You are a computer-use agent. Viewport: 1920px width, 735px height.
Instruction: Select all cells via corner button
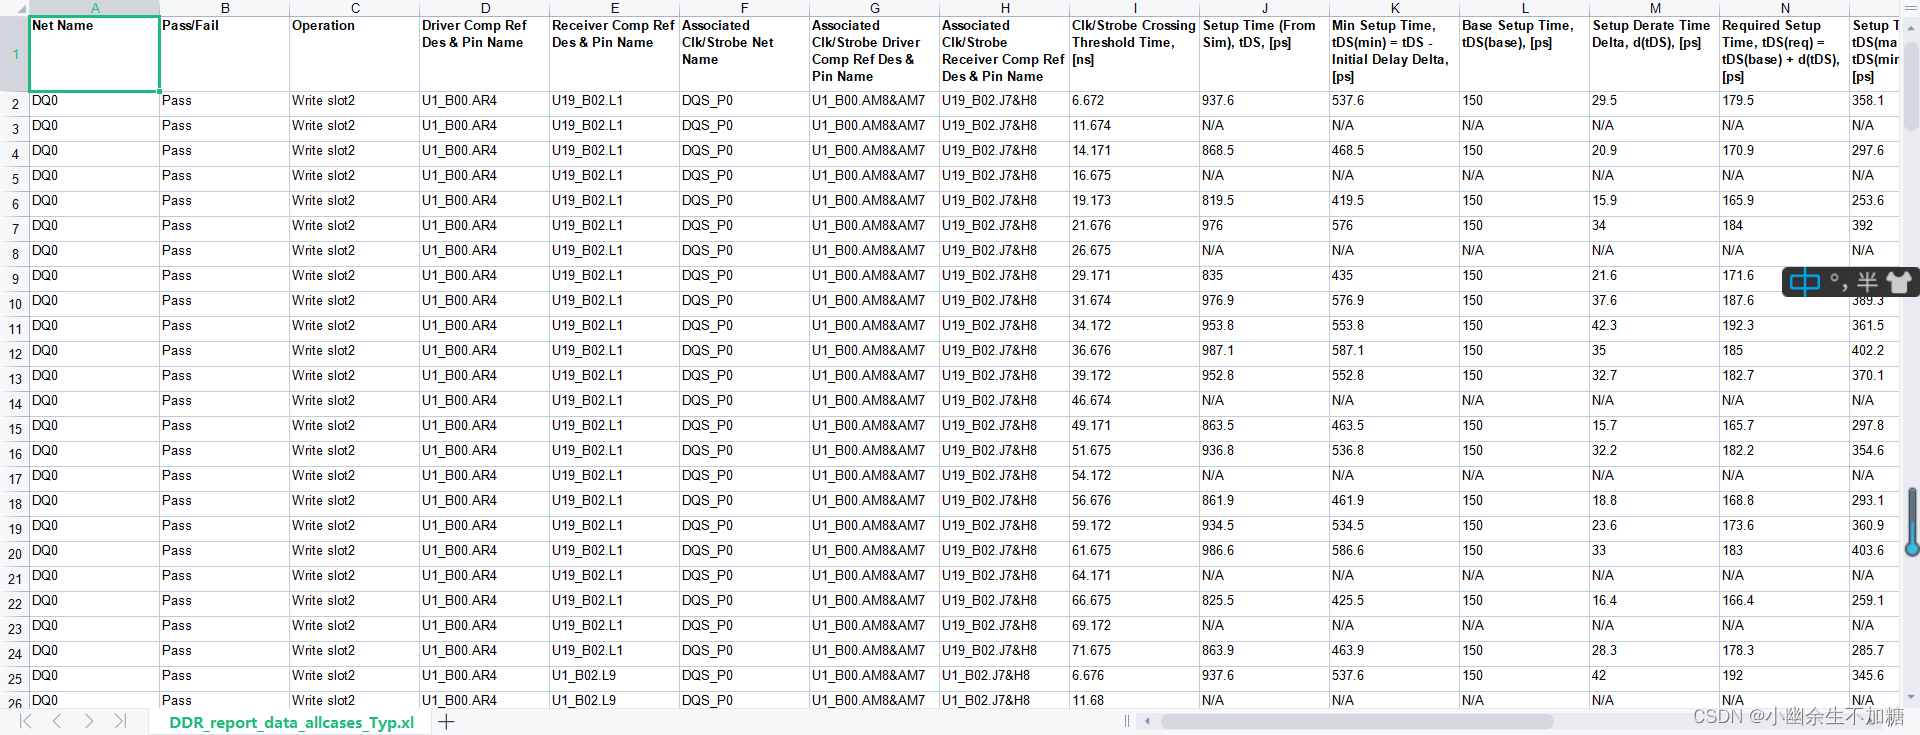coord(14,7)
